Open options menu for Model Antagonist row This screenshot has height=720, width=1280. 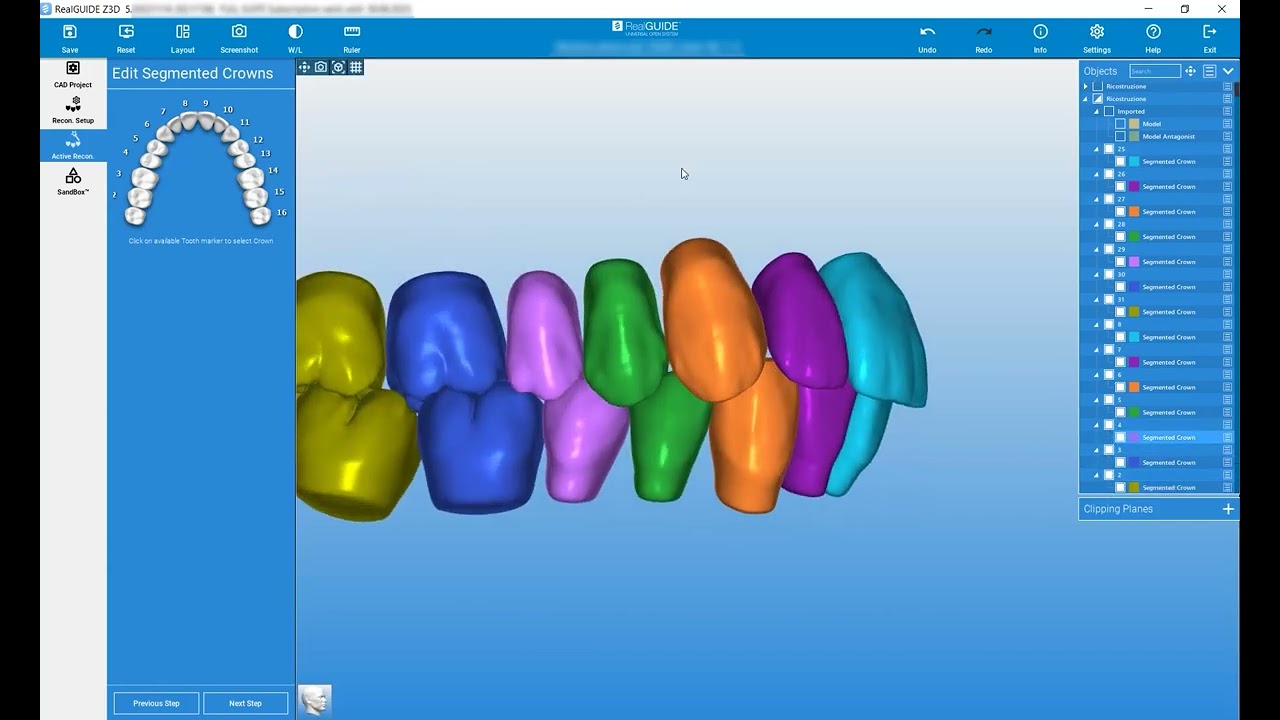click(1227, 136)
